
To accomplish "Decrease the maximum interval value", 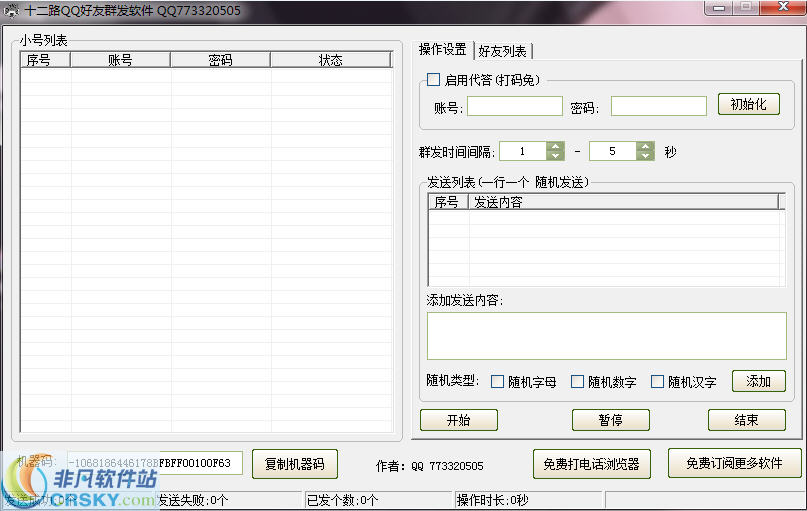I will (645, 156).
